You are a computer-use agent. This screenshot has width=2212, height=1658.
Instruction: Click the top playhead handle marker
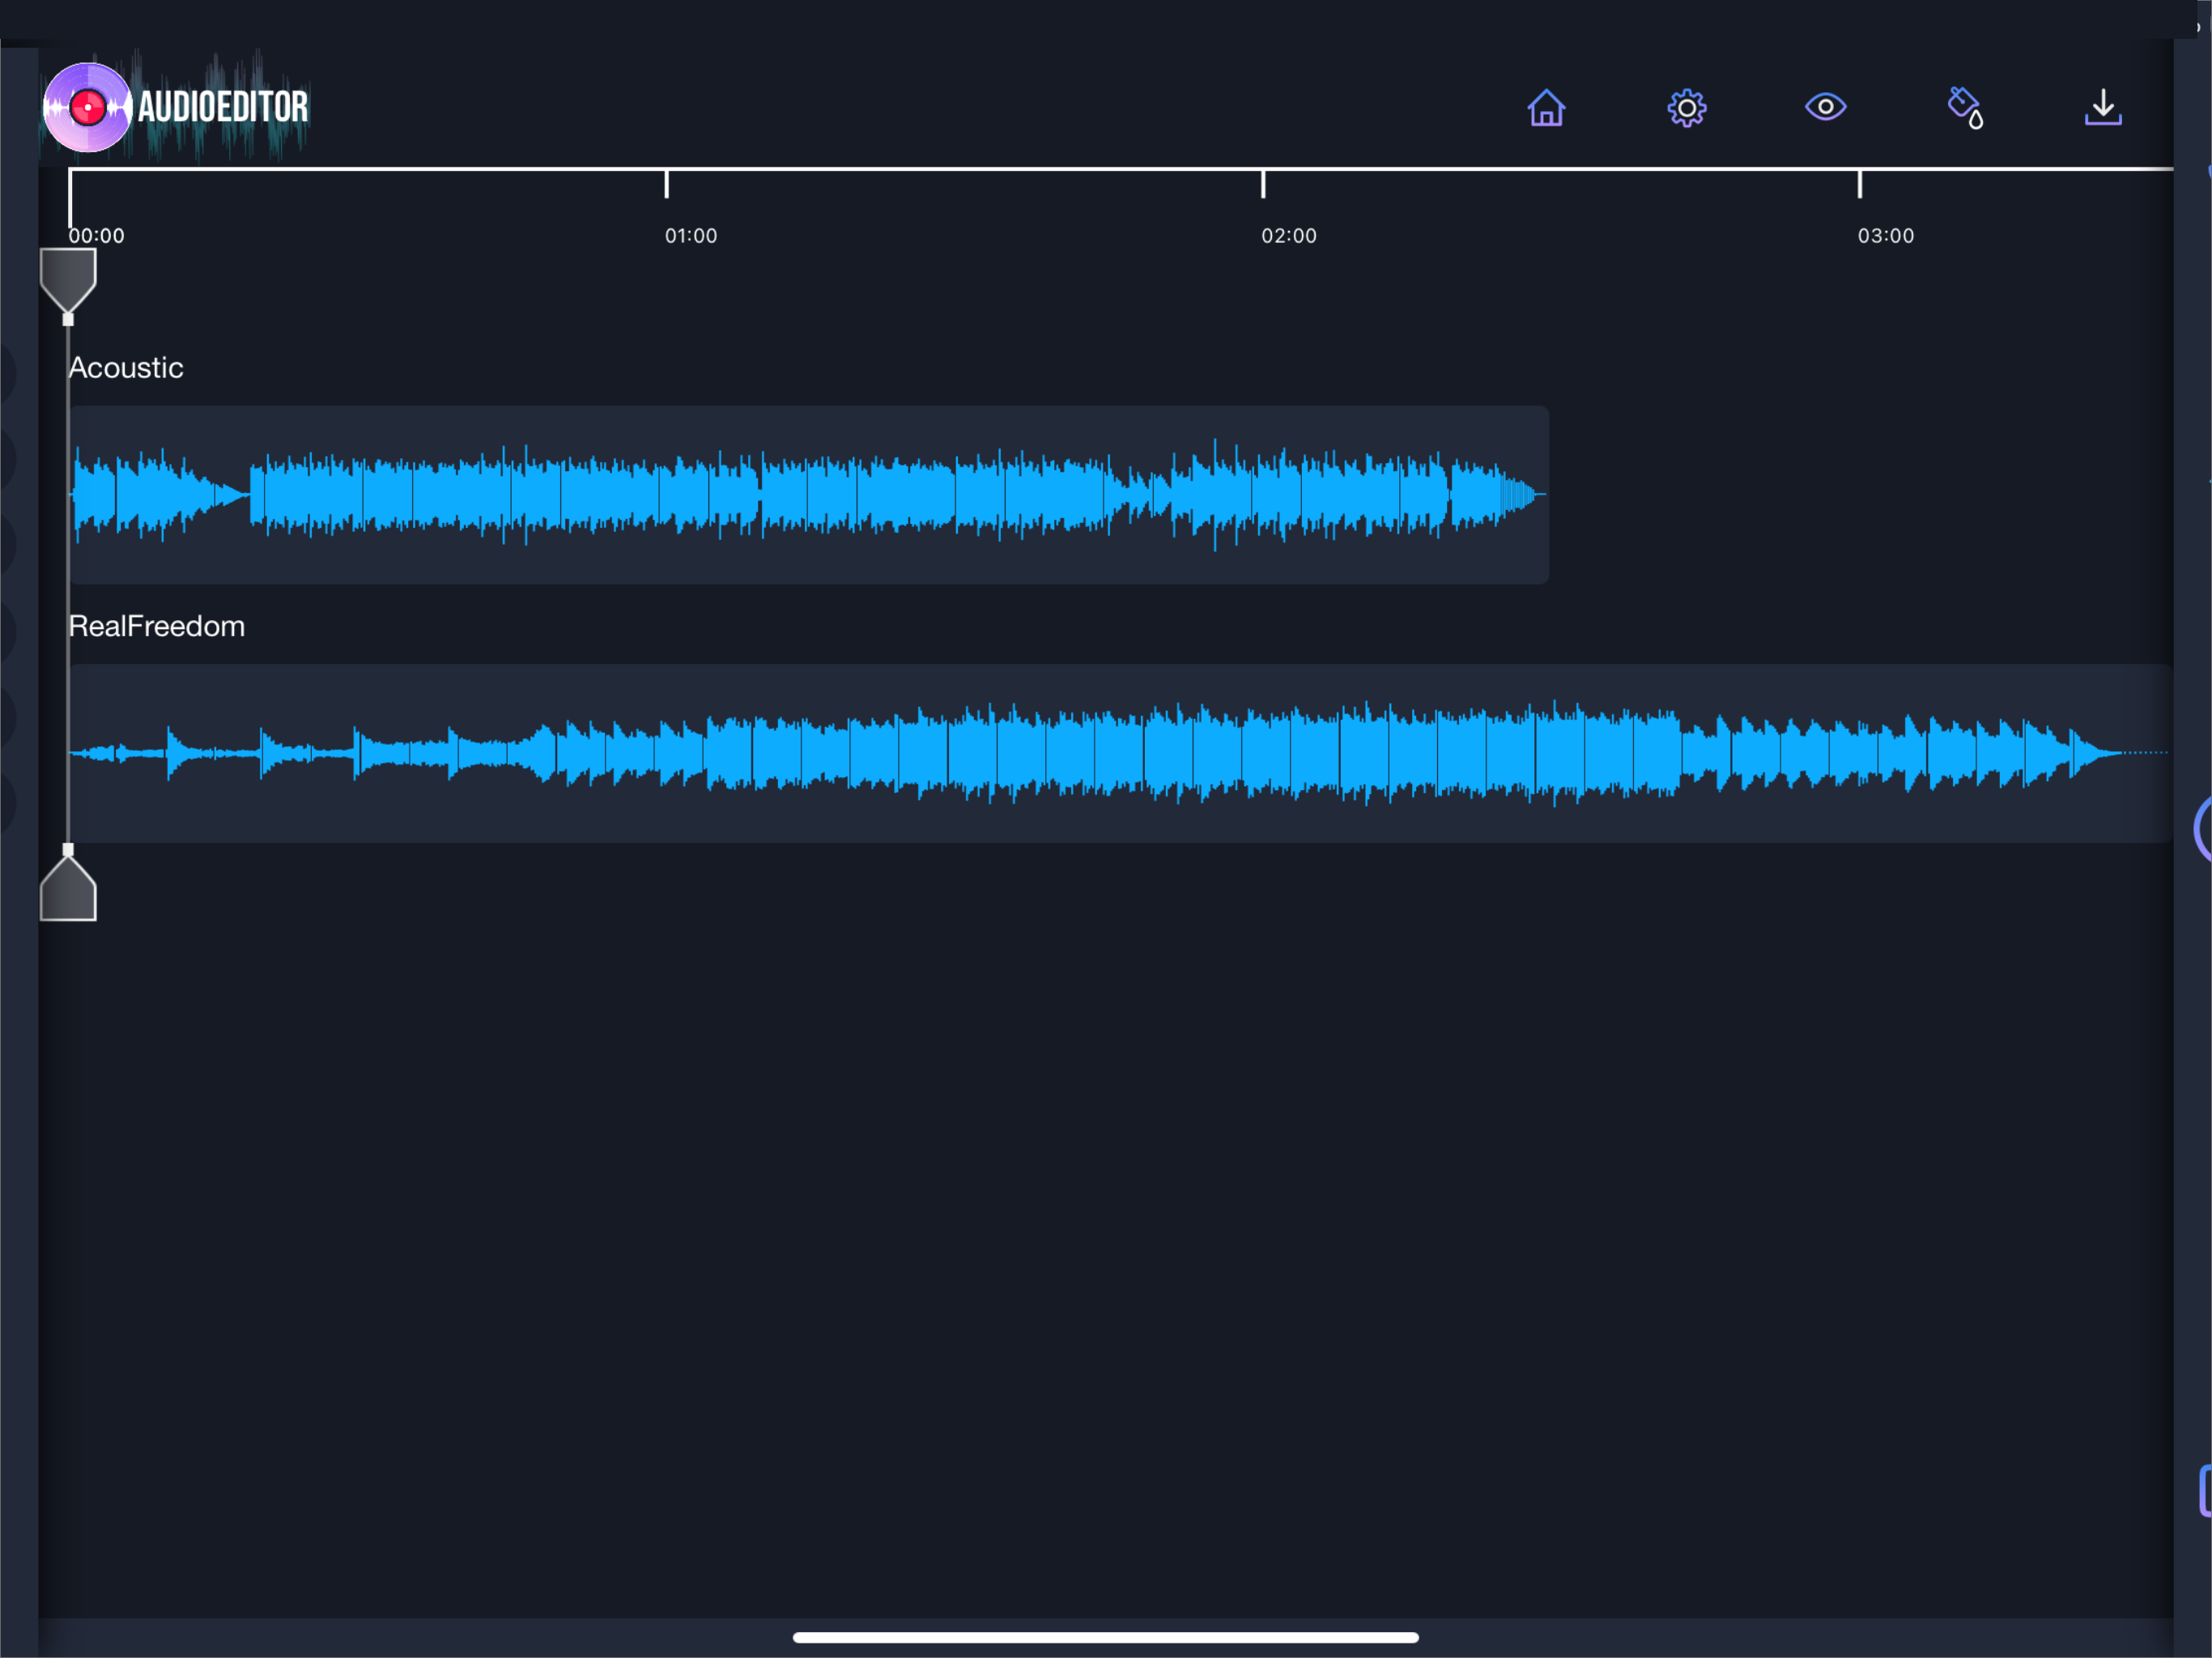[68, 278]
